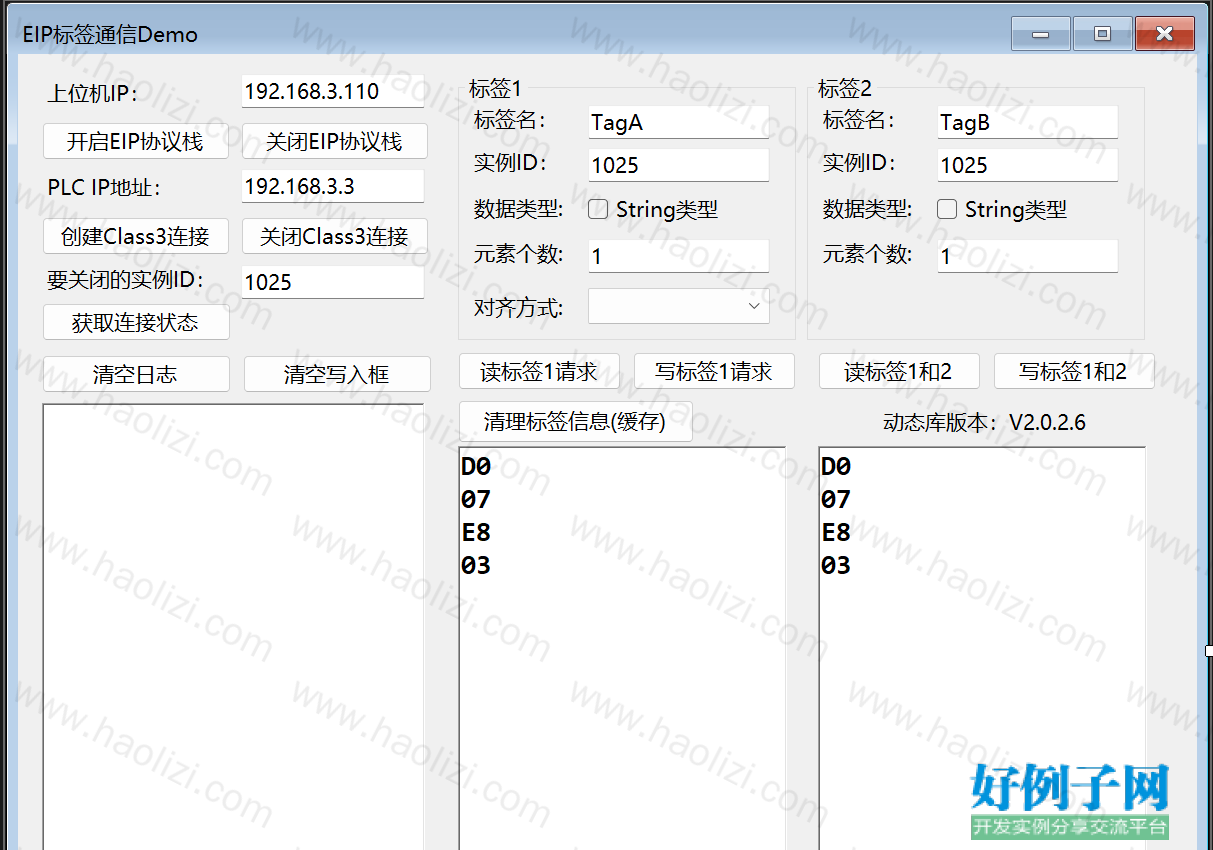Click 标签2 实例ID field
1213x850 pixels.
[x=1028, y=165]
